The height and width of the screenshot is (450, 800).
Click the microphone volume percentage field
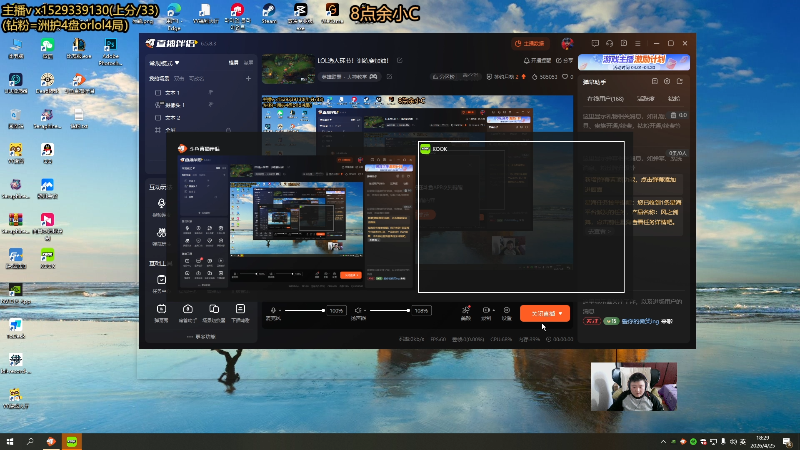point(336,310)
